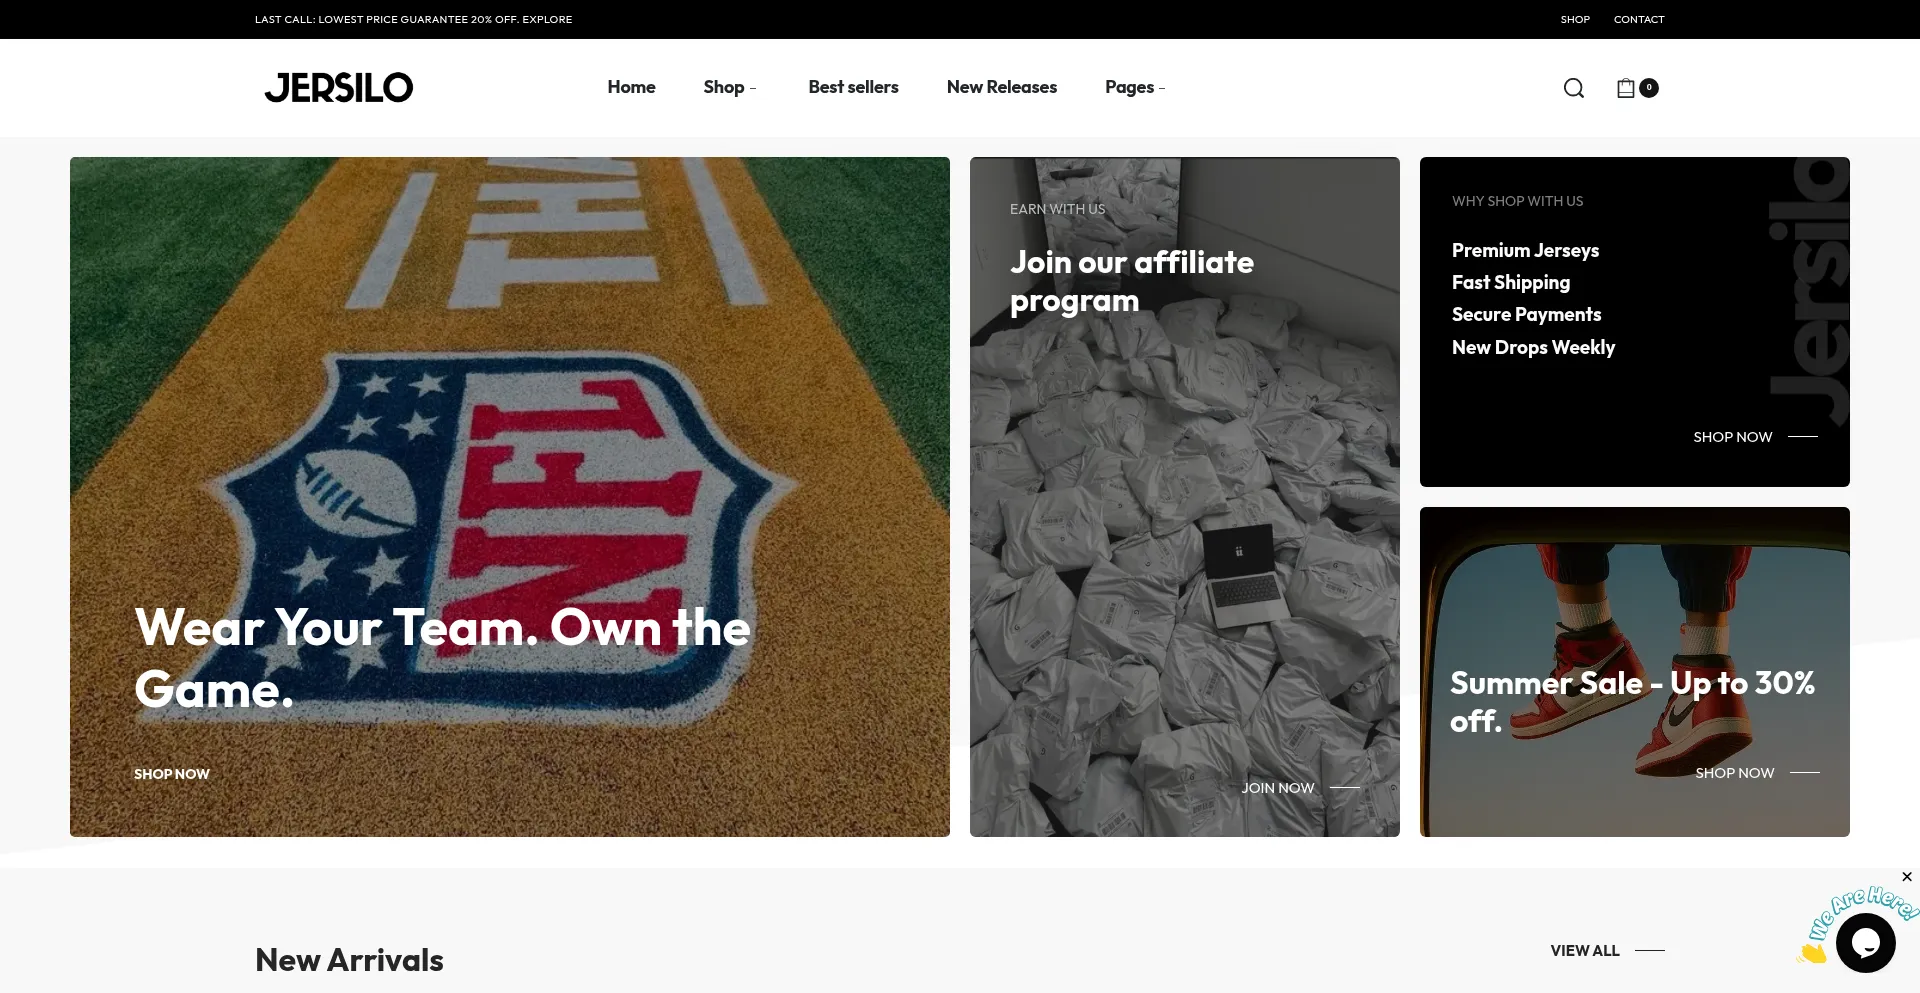Screen dimensions: 1920x993
Task: Click SHOP NOW on Summer Sale card
Action: [1757, 773]
